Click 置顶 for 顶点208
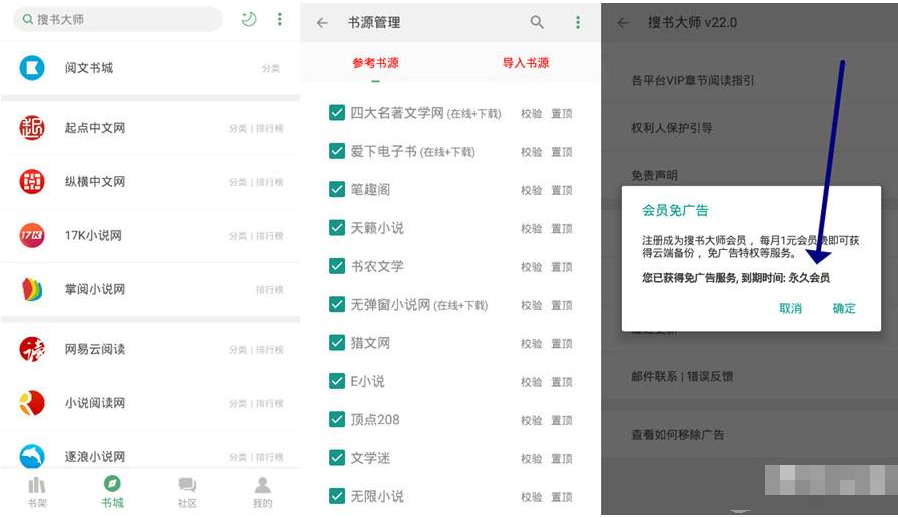Screen dimensions: 898x518 (x=562, y=421)
